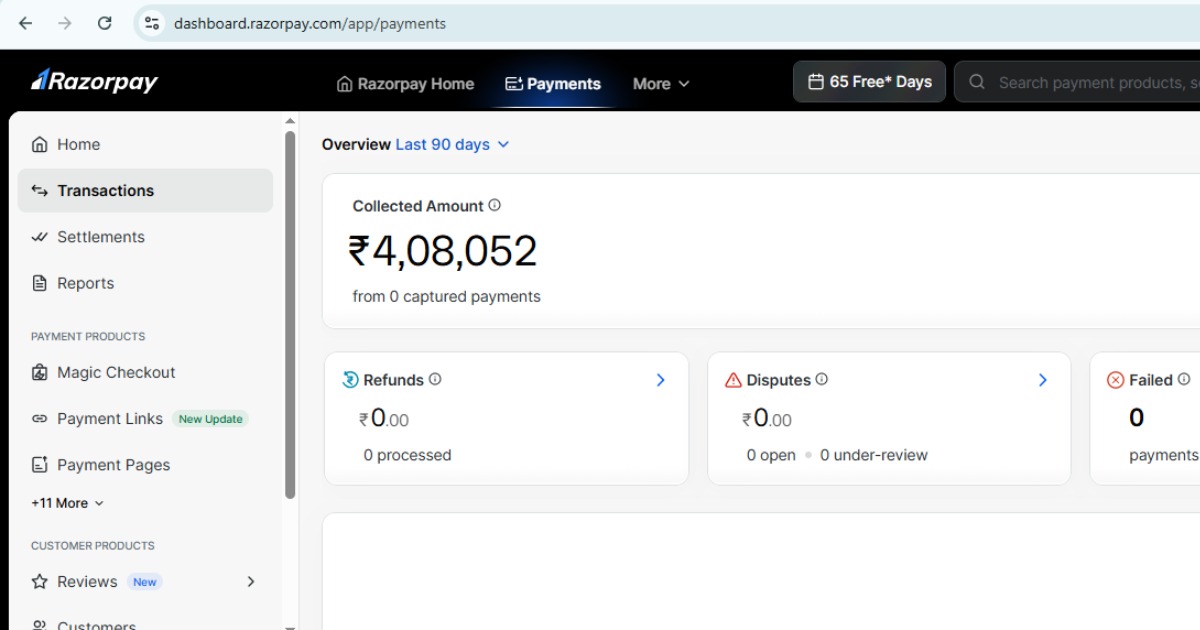The width and height of the screenshot is (1200, 630).
Task: Open Refunds details with the arrow
Action: [660, 380]
